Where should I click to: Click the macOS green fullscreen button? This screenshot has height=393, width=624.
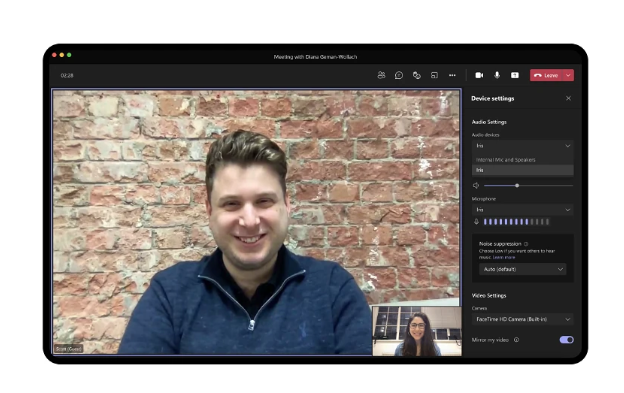[69, 55]
